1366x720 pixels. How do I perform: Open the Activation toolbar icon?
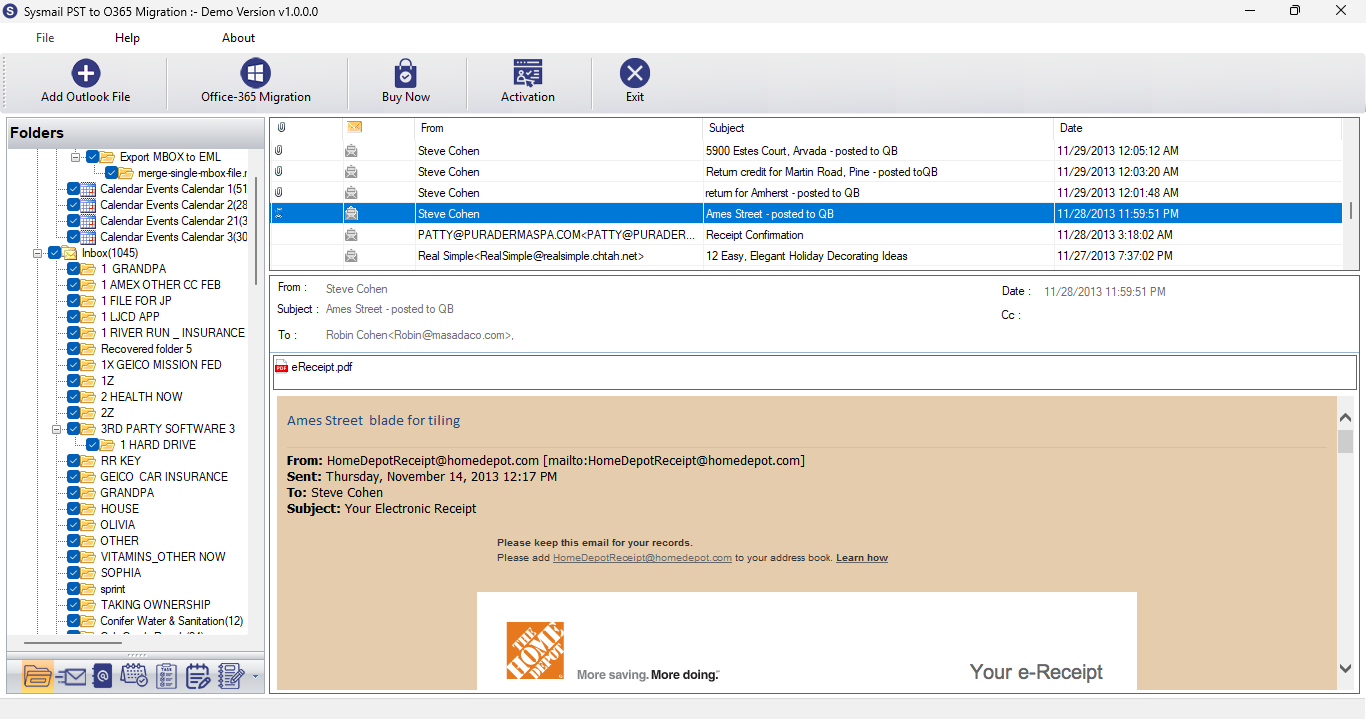528,73
